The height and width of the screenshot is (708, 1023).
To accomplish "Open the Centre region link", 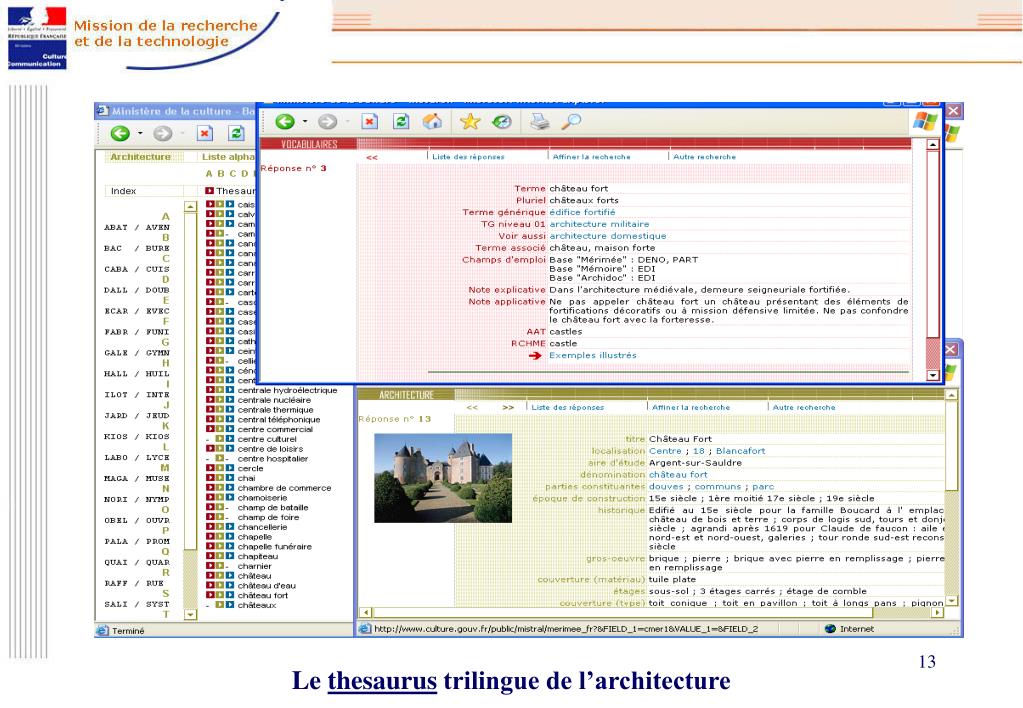I will (665, 451).
